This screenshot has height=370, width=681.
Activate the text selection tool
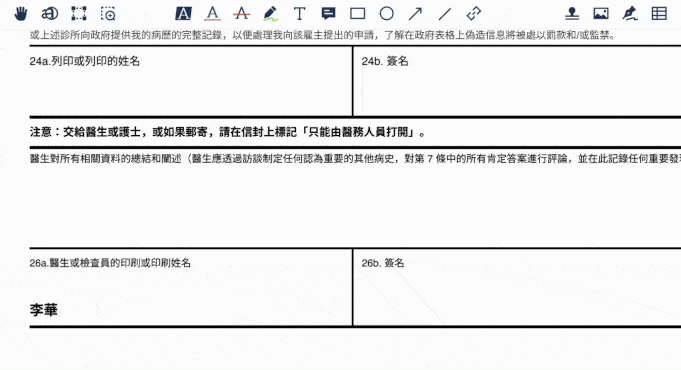pyautogui.click(x=50, y=14)
